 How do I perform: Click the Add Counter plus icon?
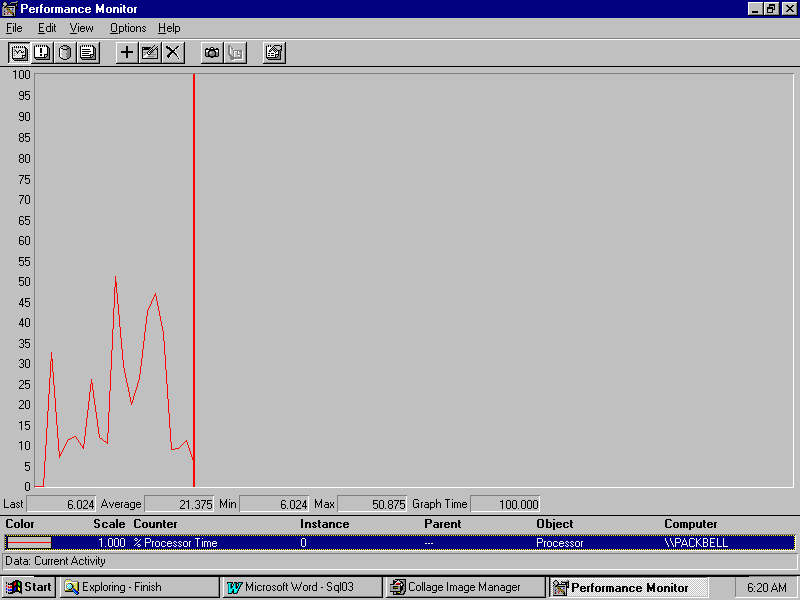[127, 52]
